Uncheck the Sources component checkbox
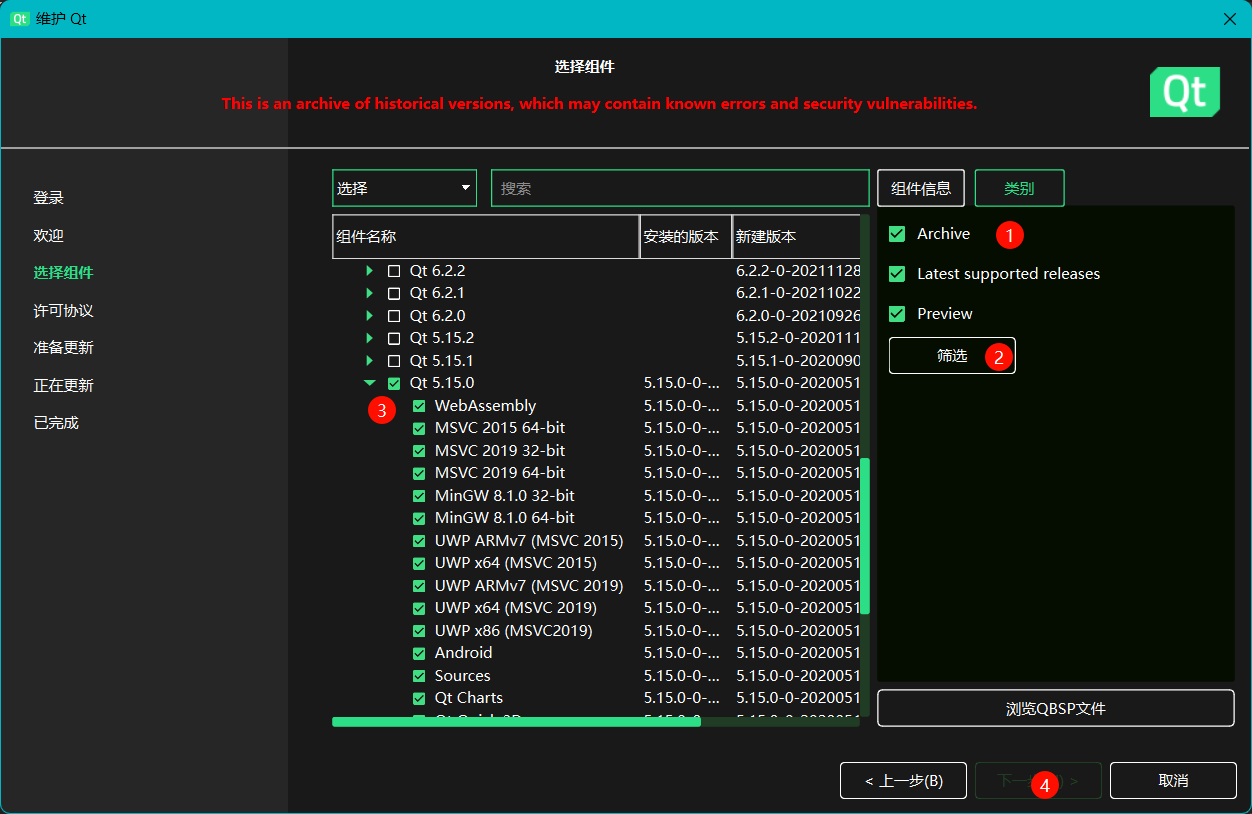 click(419, 676)
